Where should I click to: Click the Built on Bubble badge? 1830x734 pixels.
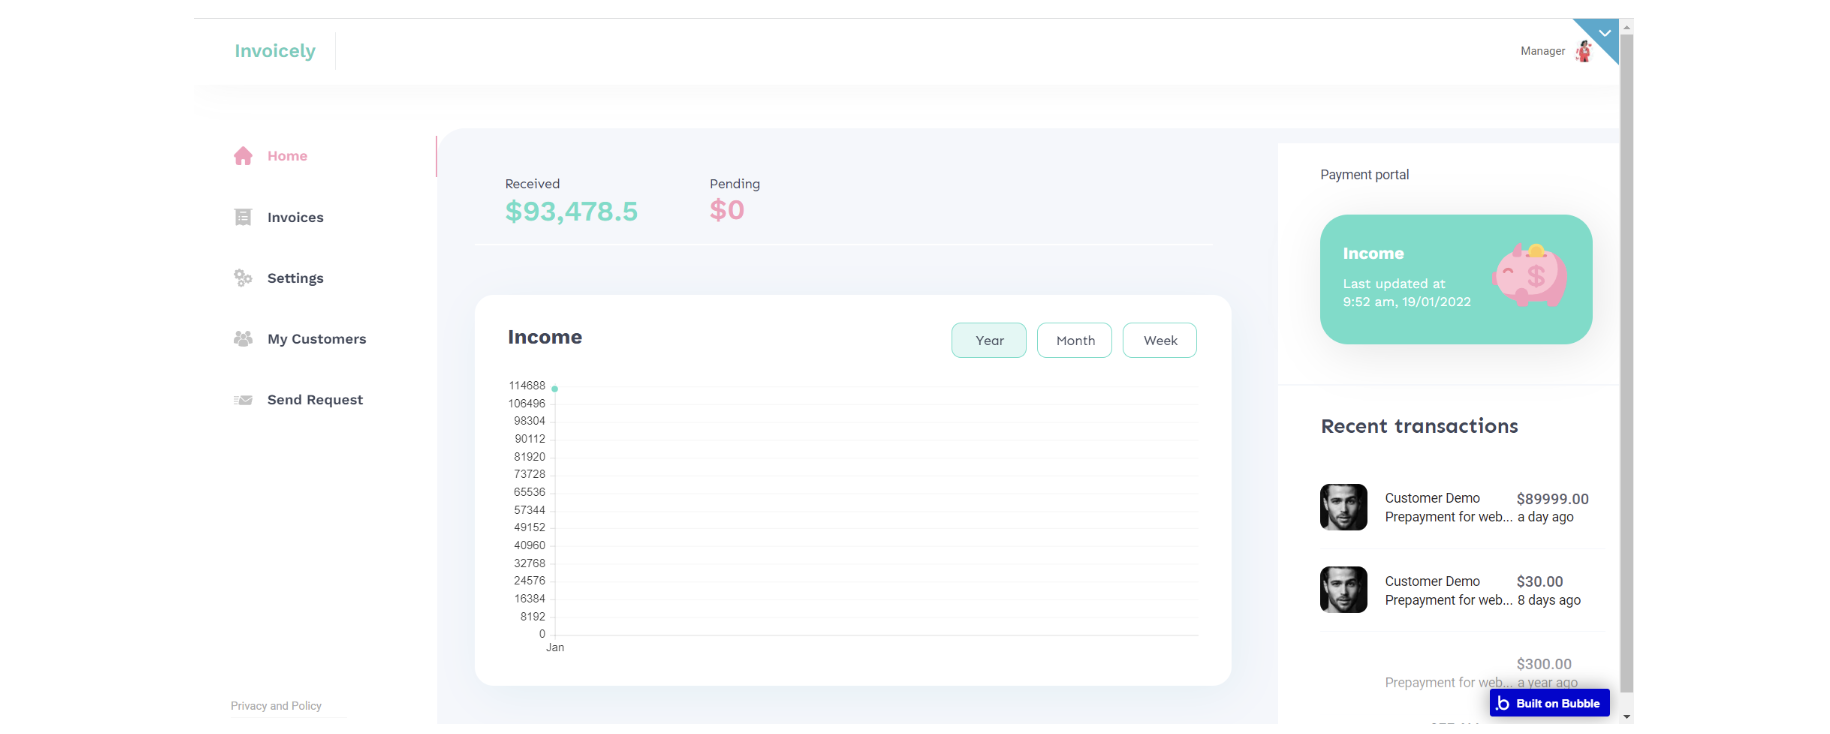[1550, 703]
